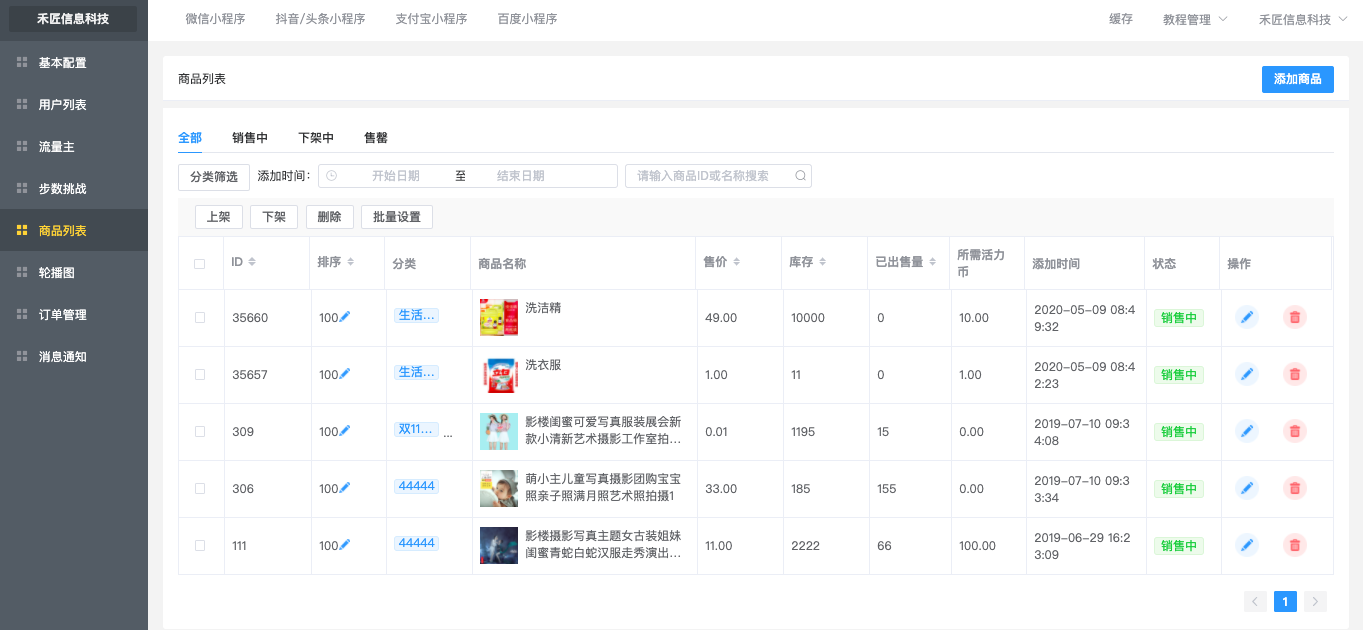Sort the table by the ID column arrows
Viewport: 1363px width, 630px height.
(252, 262)
